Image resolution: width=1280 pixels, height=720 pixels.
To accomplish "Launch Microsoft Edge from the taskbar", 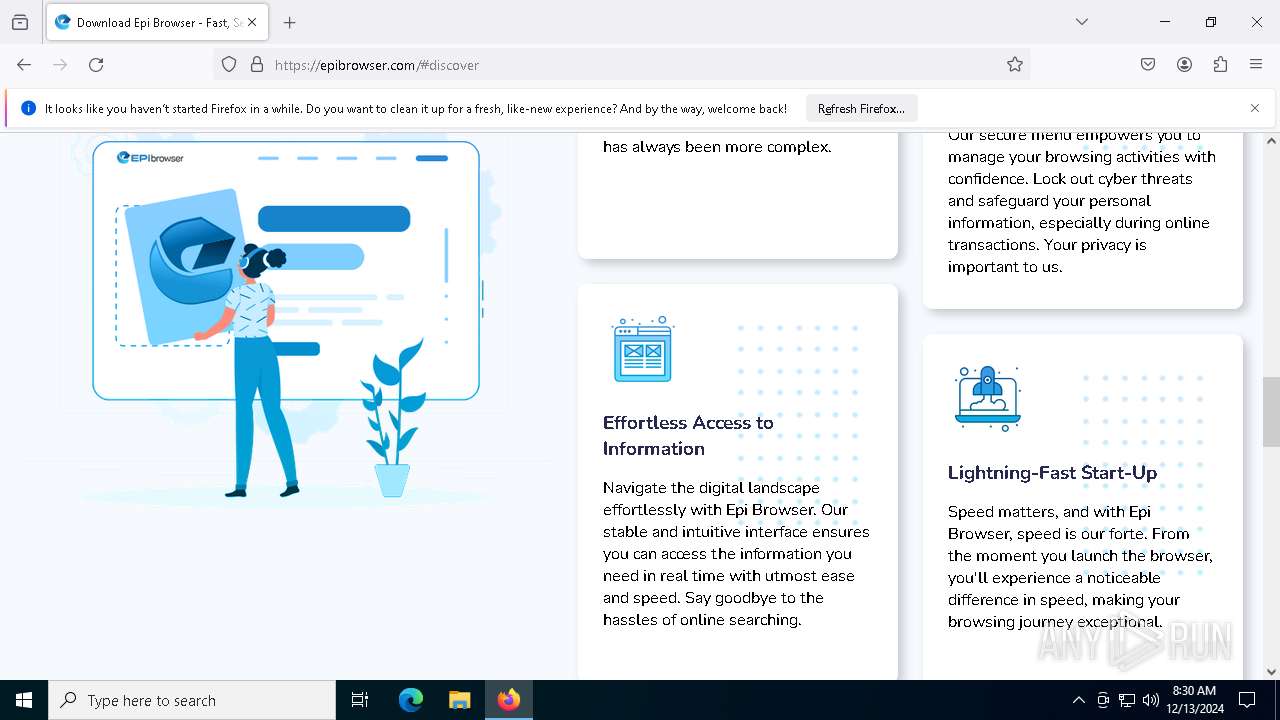I will coord(411,700).
